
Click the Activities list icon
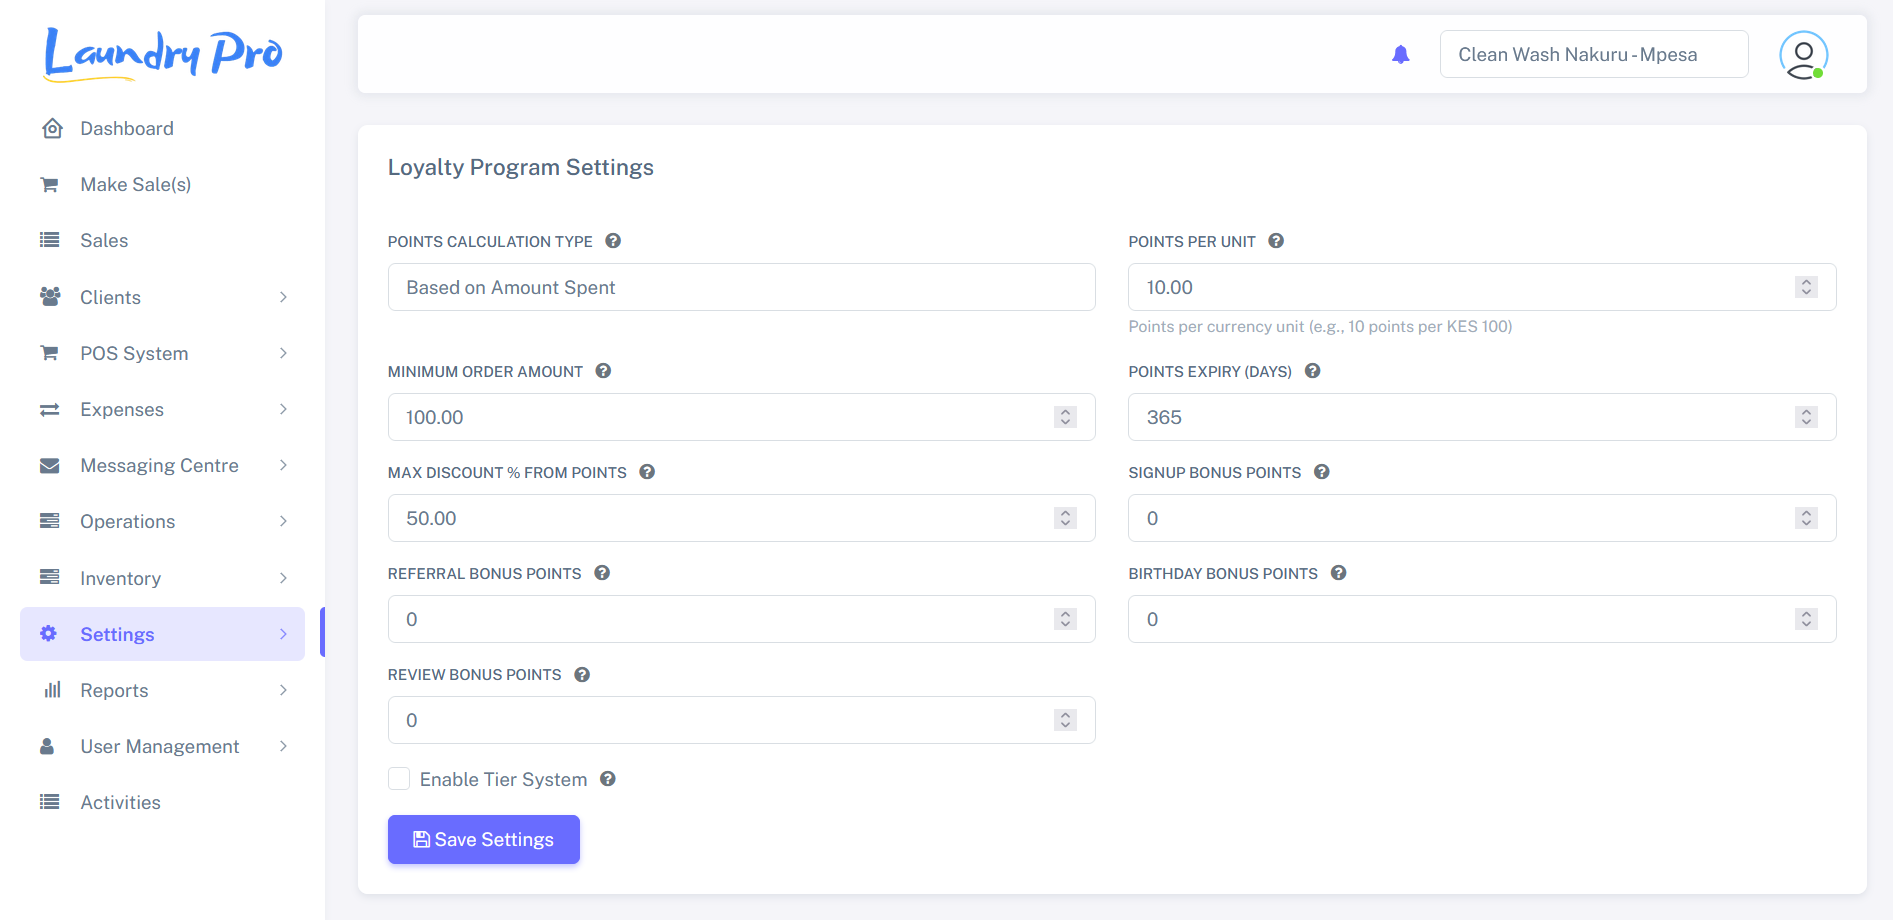[x=49, y=802]
